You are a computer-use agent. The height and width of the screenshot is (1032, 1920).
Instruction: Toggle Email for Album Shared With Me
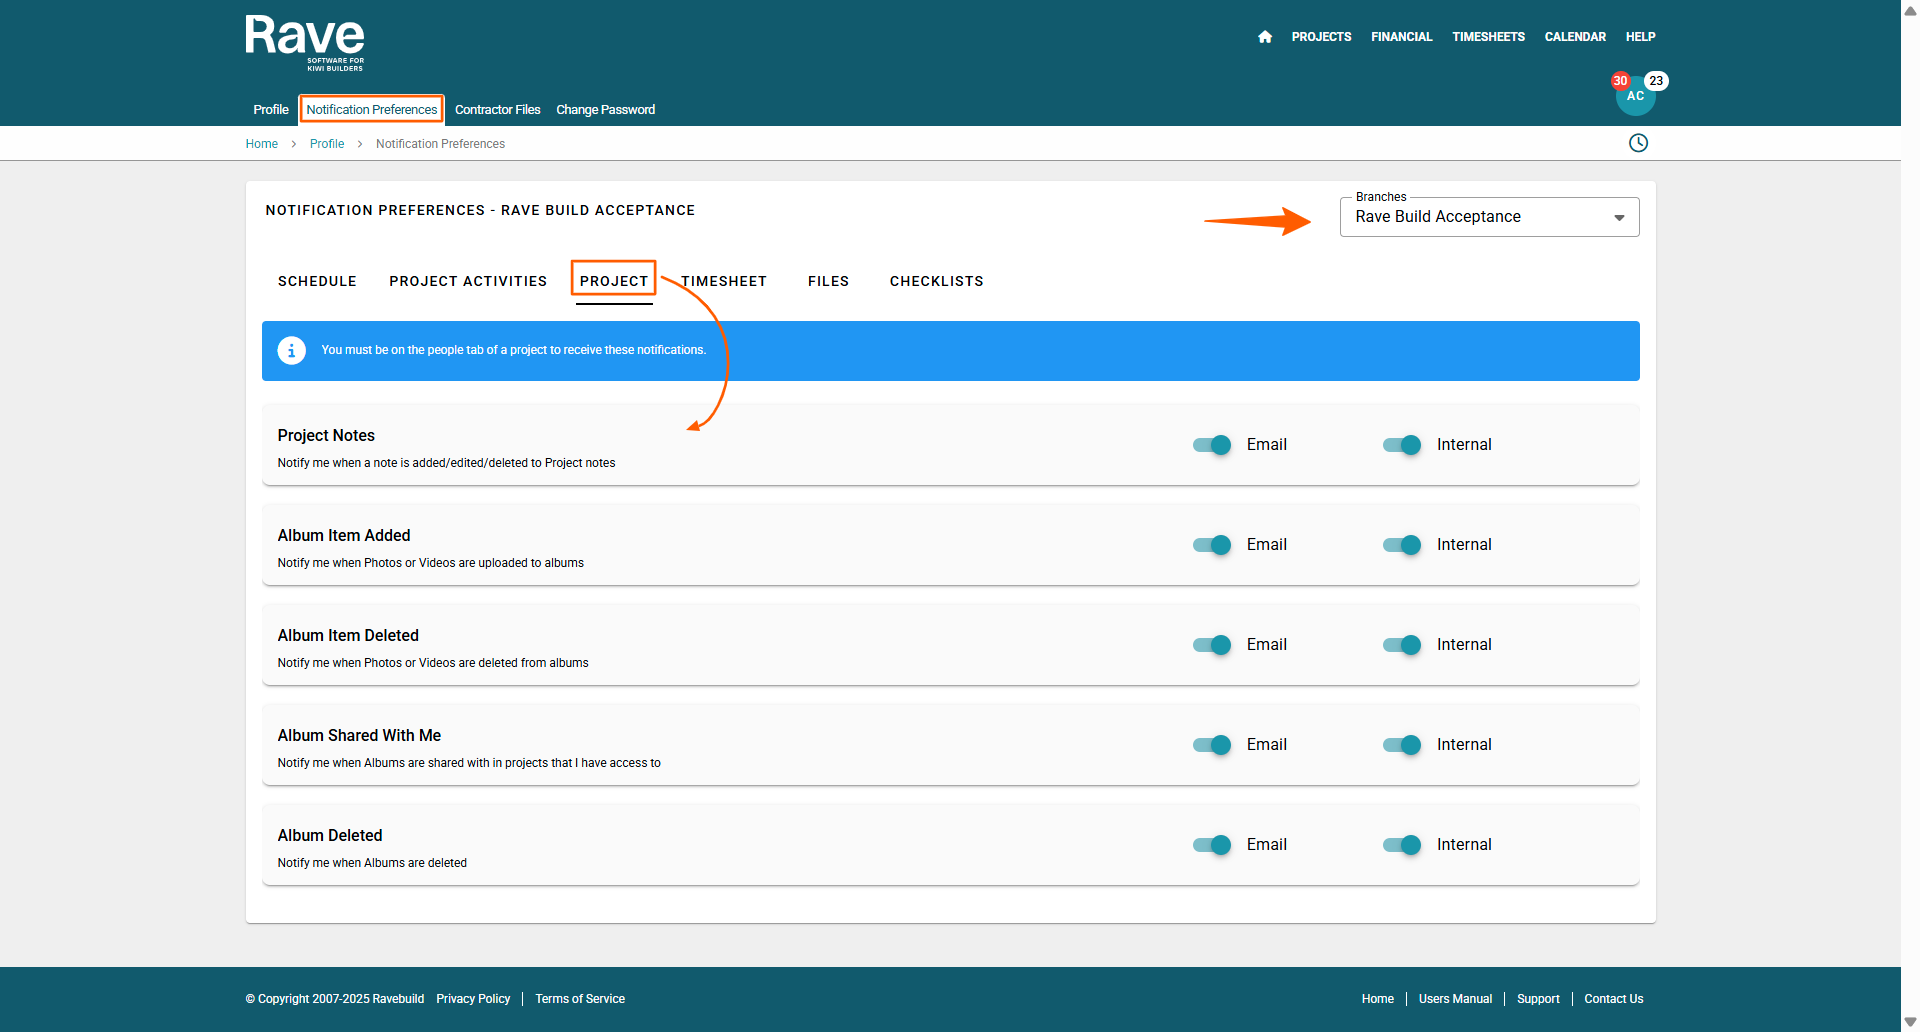coord(1212,745)
